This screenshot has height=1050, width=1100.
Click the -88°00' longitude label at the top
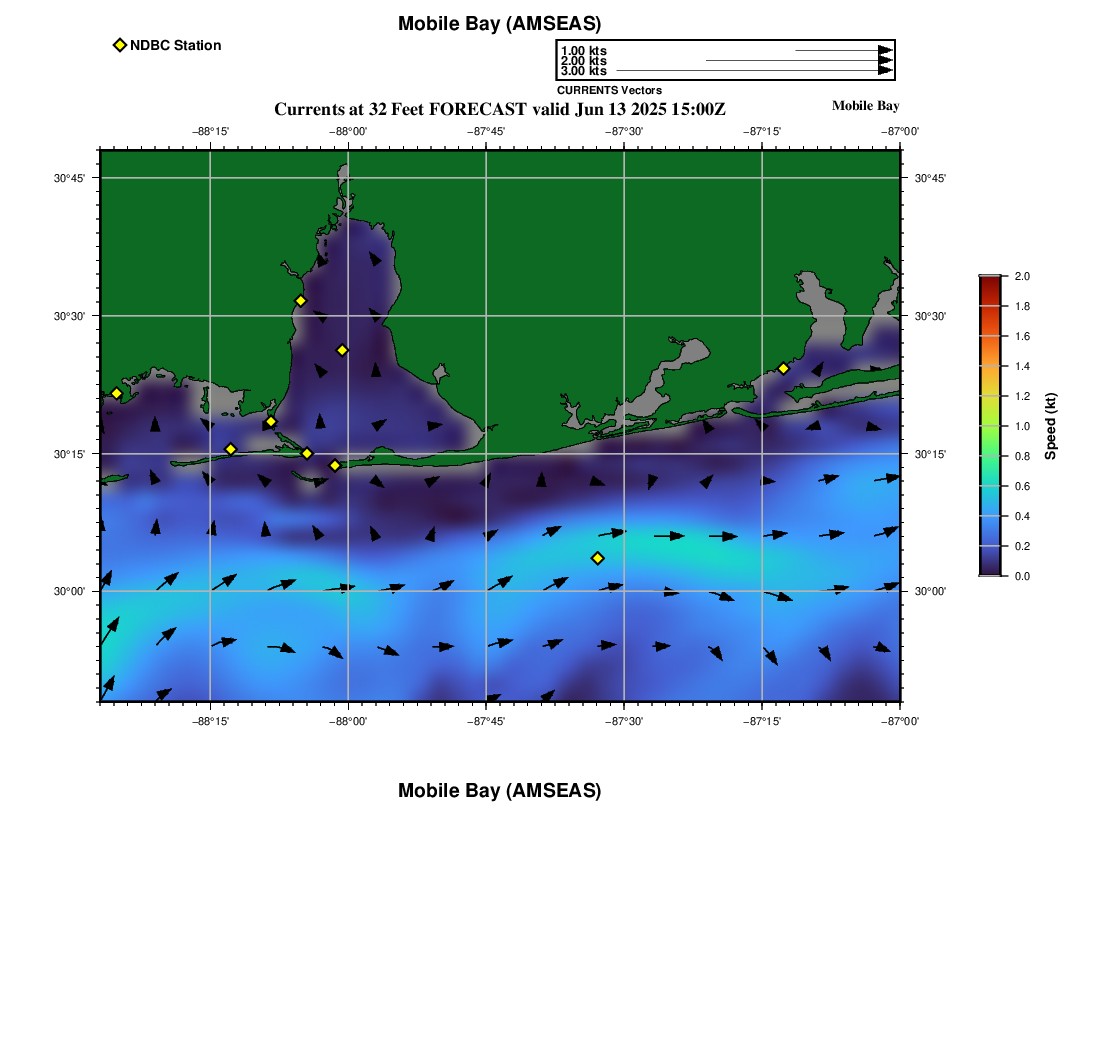(348, 131)
